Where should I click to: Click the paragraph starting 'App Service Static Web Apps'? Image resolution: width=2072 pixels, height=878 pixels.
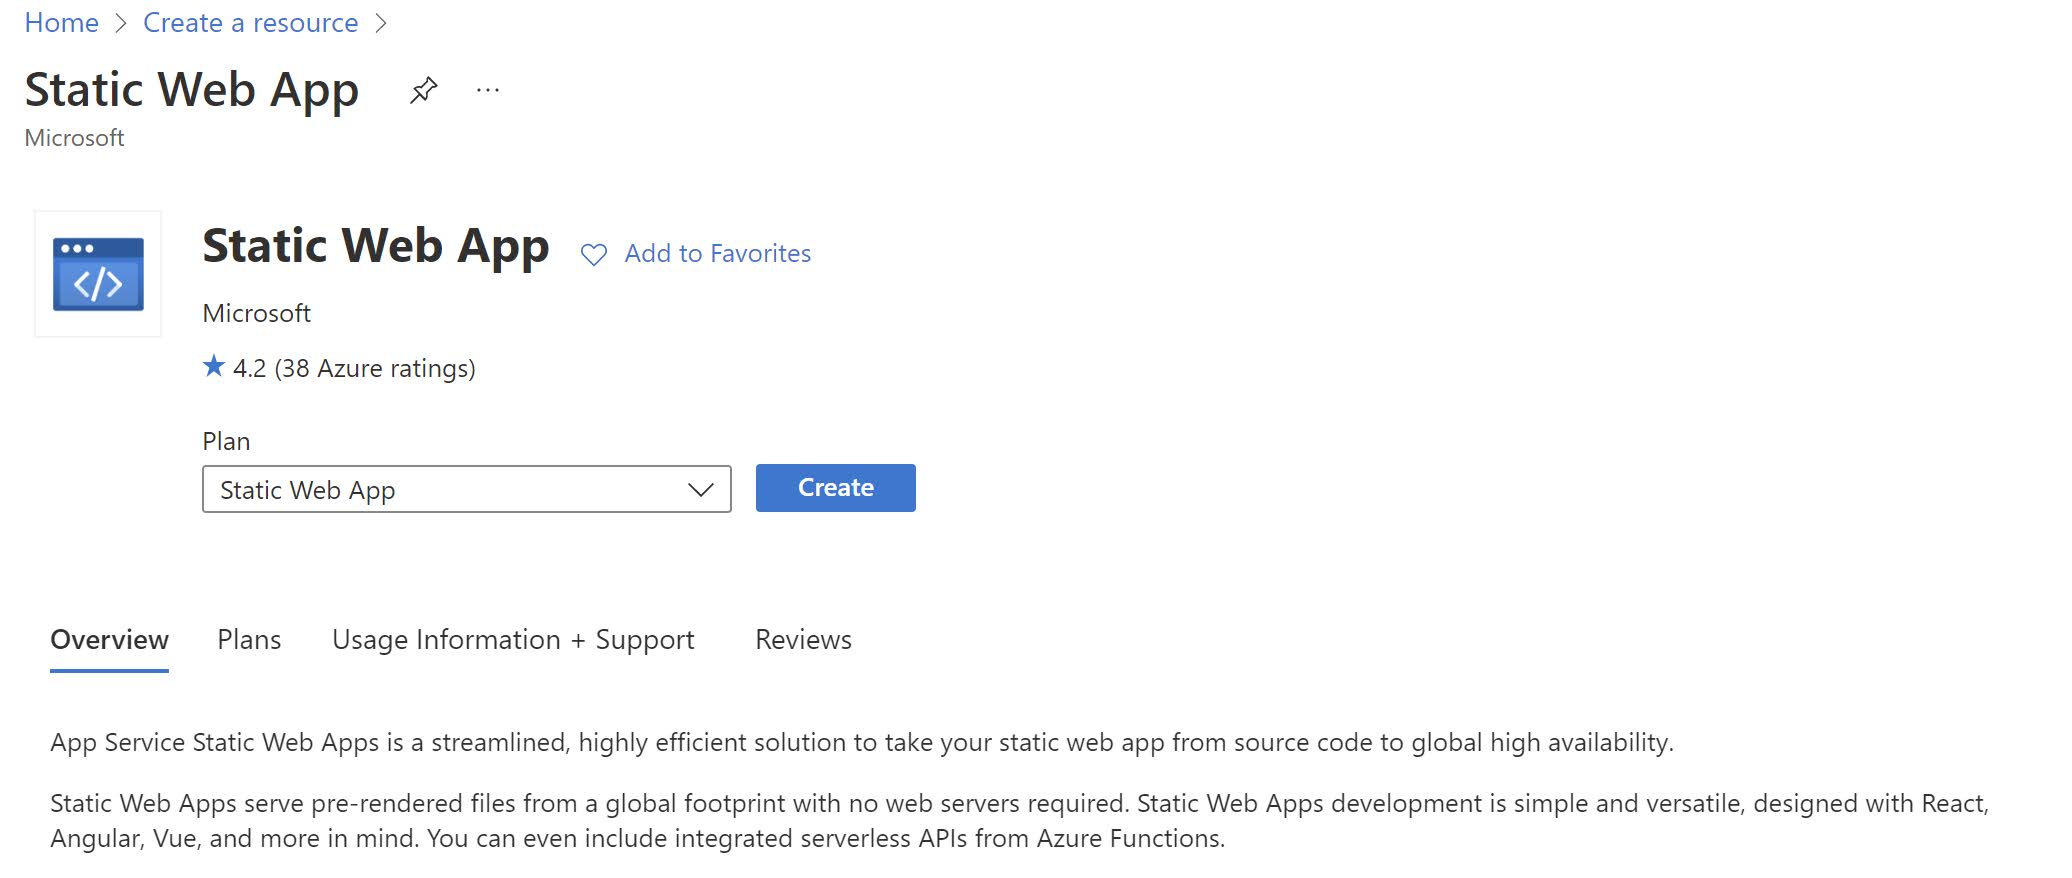[x=862, y=742]
